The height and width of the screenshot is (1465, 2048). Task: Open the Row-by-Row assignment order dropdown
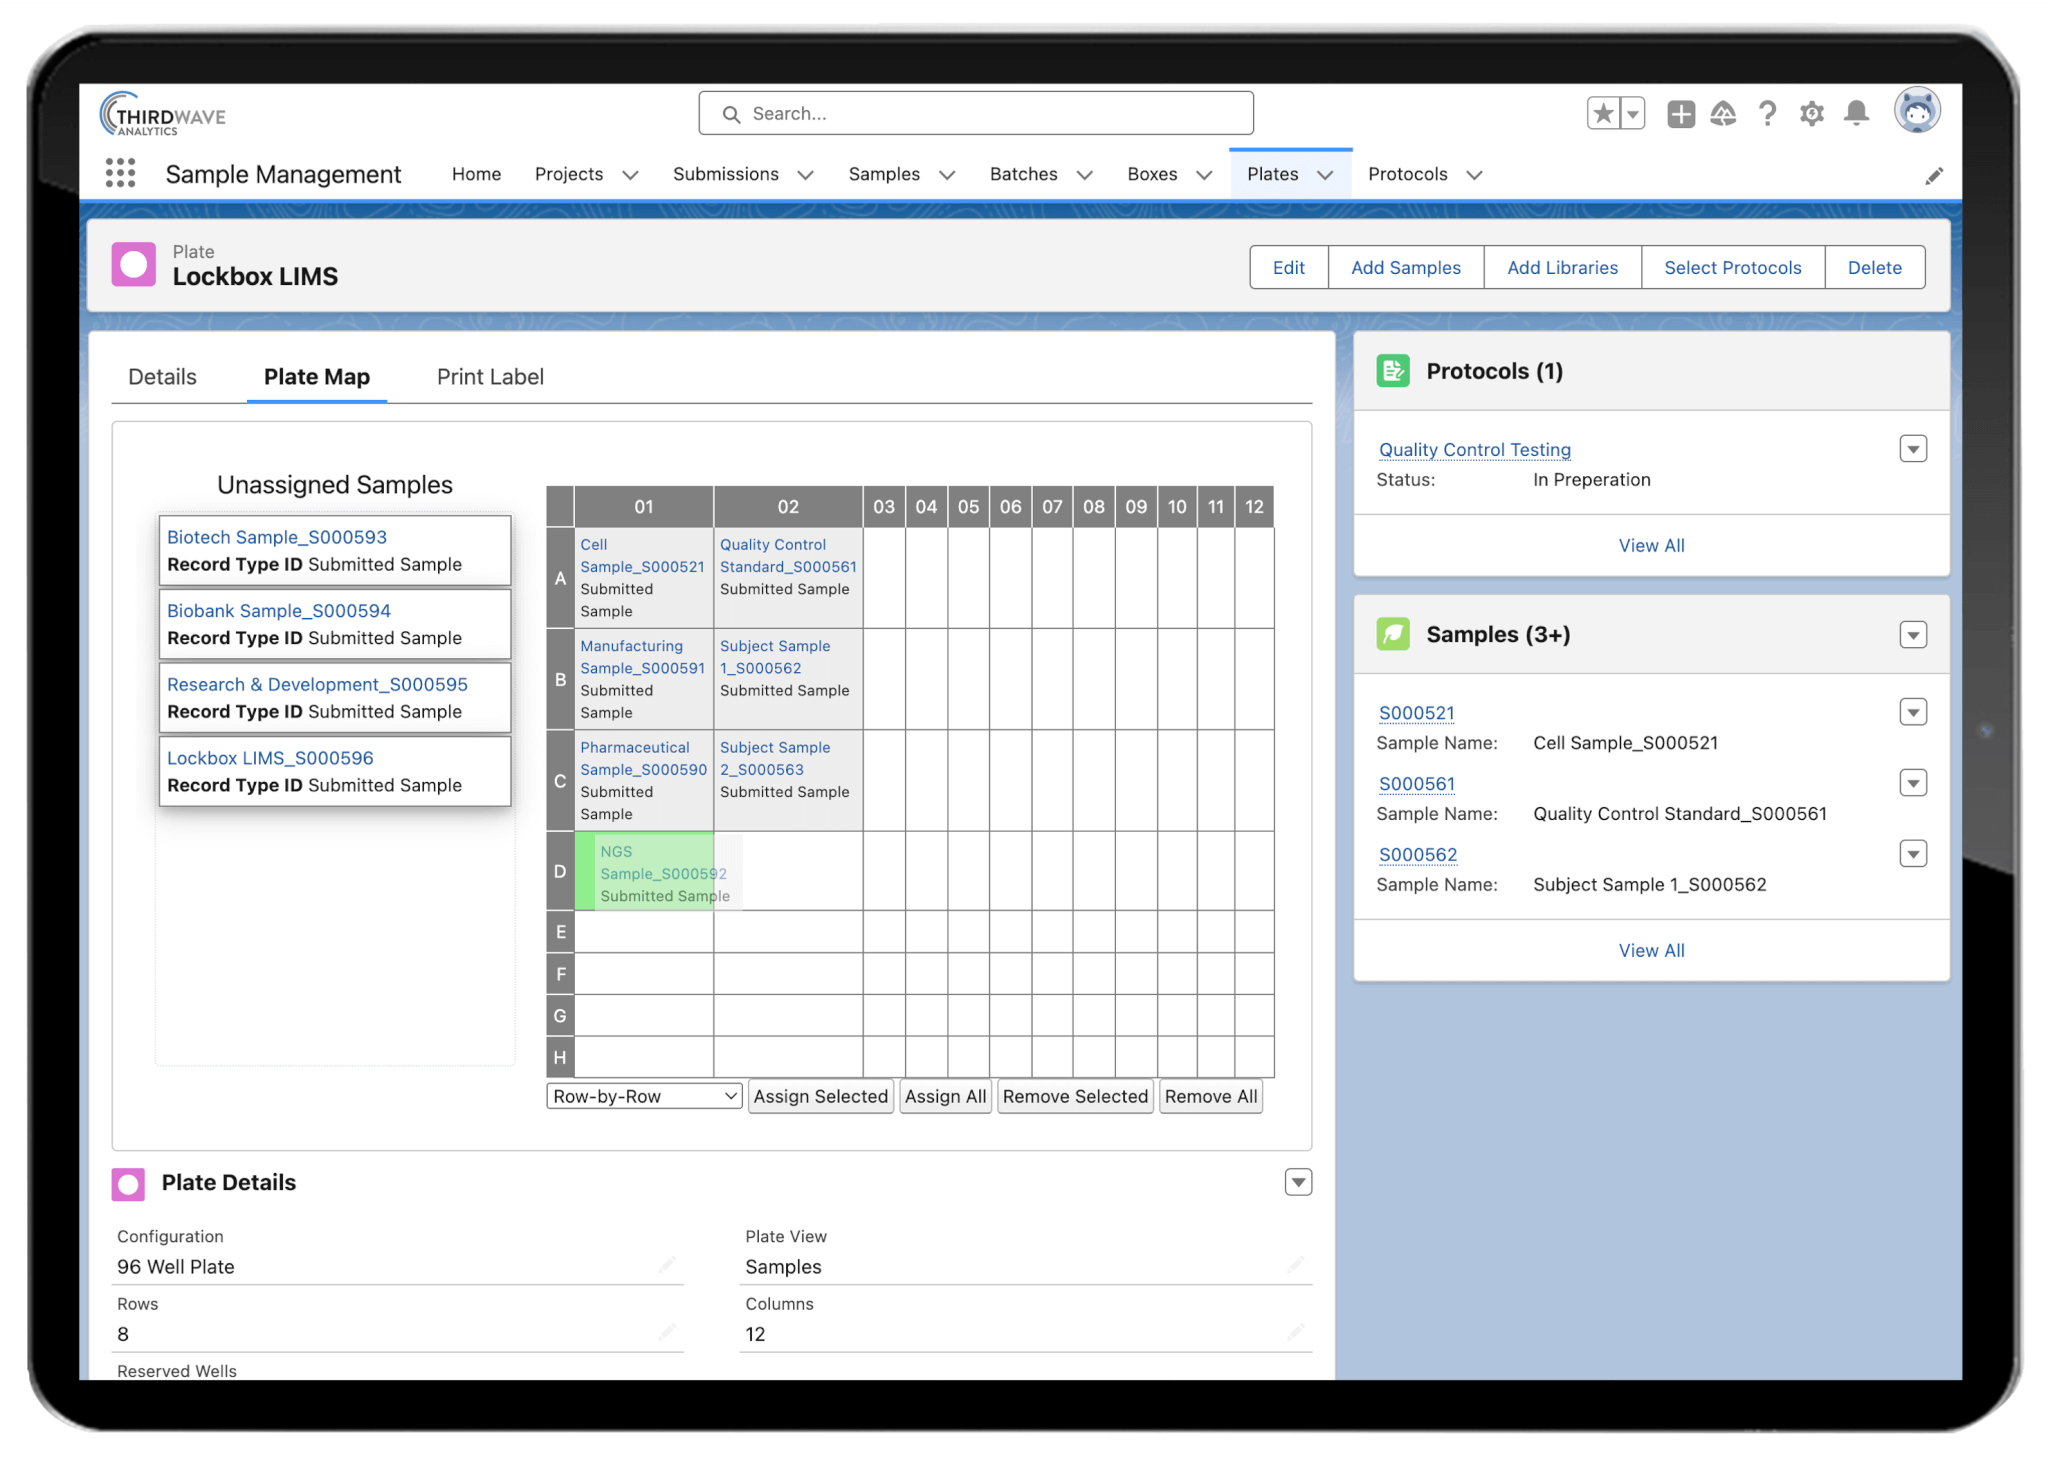point(644,1096)
